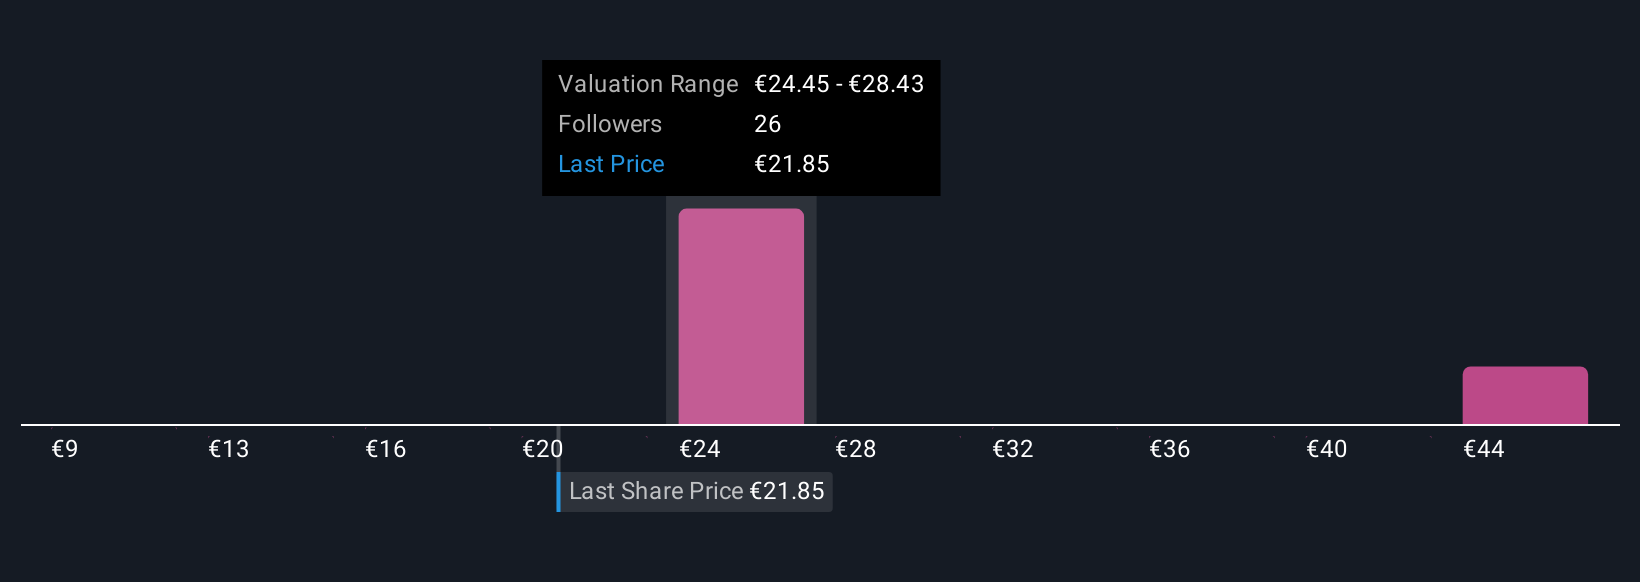Click the small pink bar above €44
The height and width of the screenshot is (582, 1640).
(1525, 395)
